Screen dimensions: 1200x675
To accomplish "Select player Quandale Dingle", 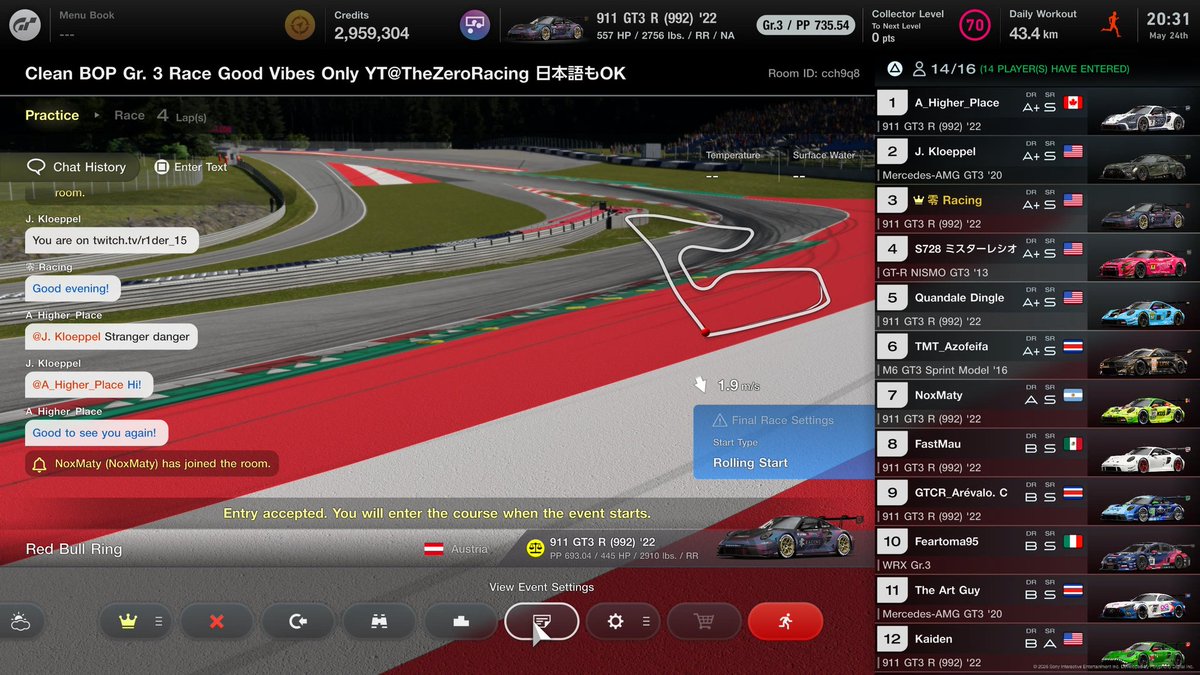I will [x=1038, y=307].
